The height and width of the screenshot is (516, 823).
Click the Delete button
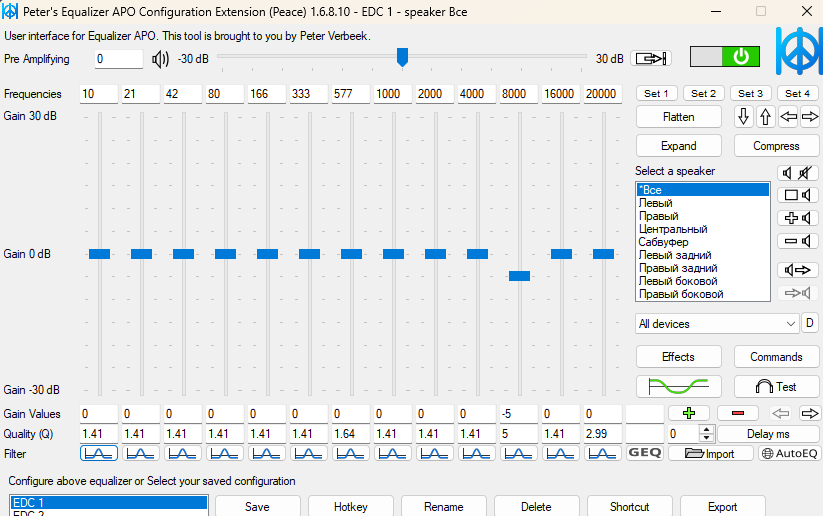[536, 507]
